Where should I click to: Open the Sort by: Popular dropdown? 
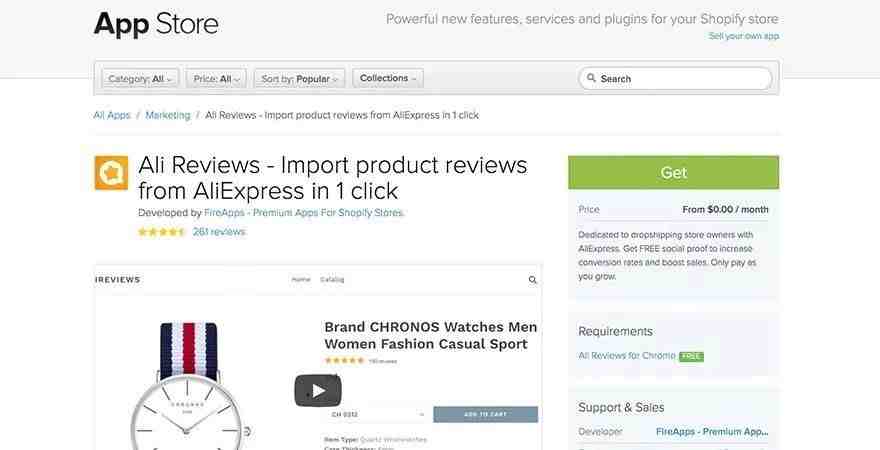[x=299, y=79]
